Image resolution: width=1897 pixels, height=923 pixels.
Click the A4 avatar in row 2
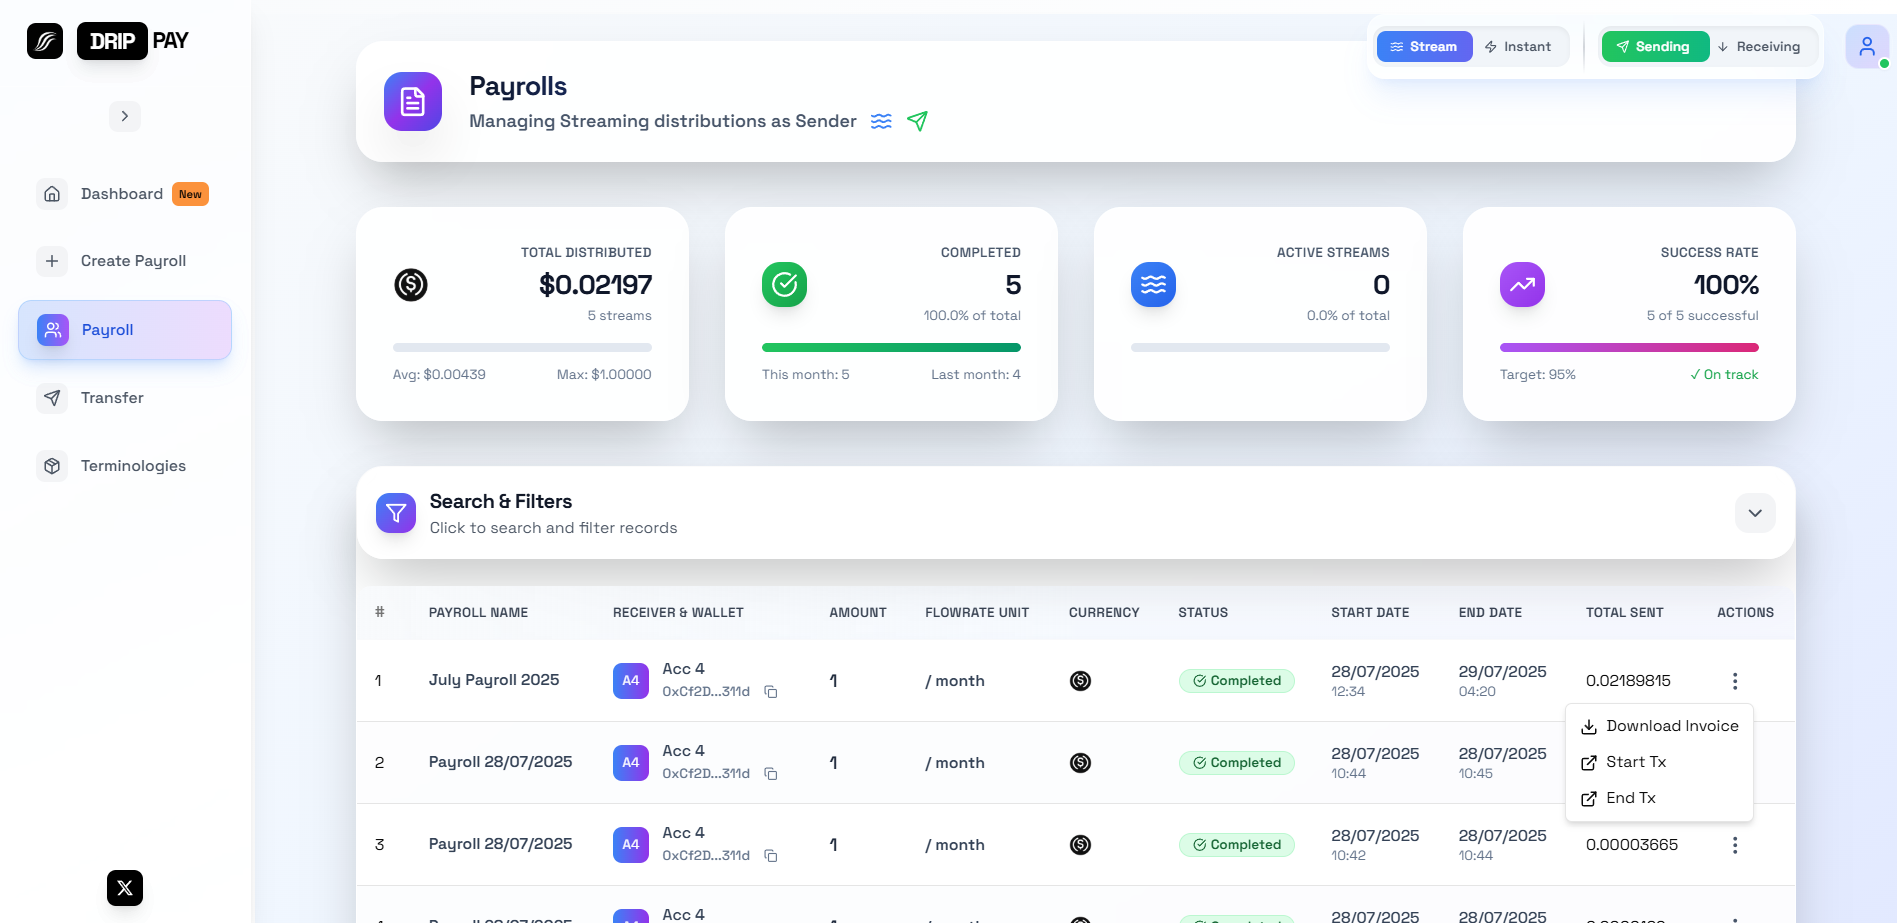tap(631, 763)
